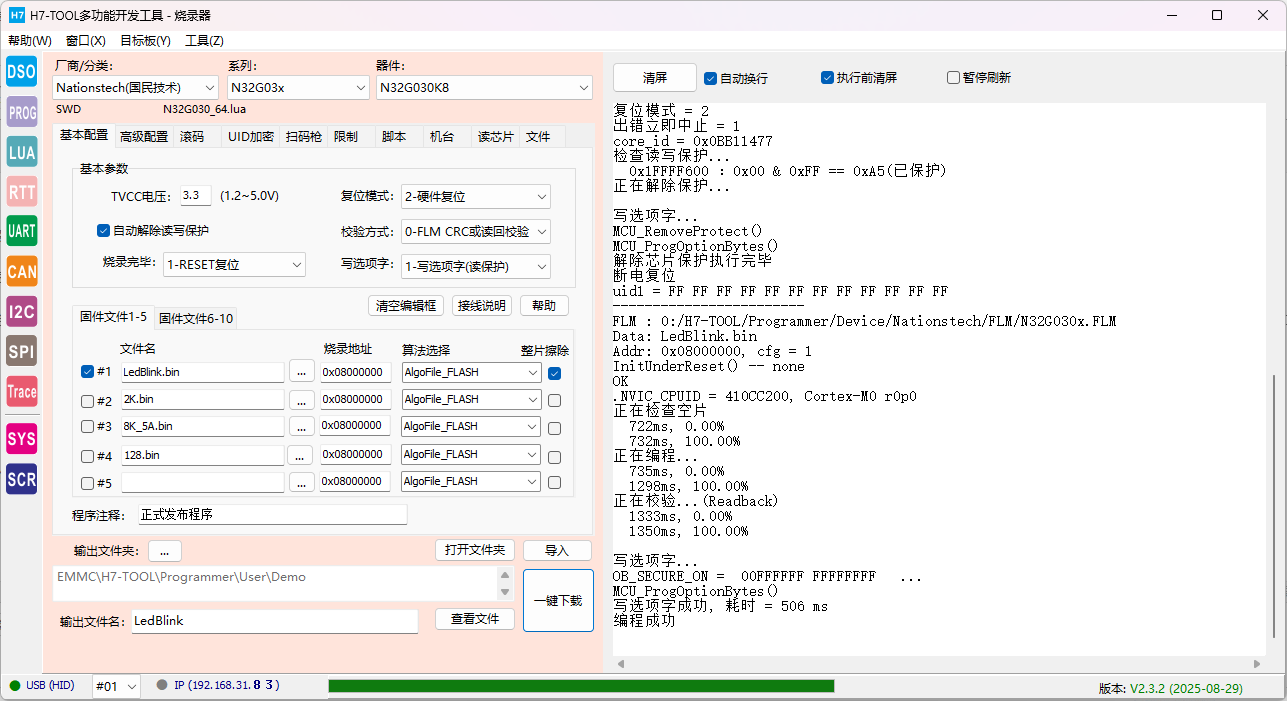Switch to the RTT viewer icon
The height and width of the screenshot is (701, 1287).
(x=22, y=192)
